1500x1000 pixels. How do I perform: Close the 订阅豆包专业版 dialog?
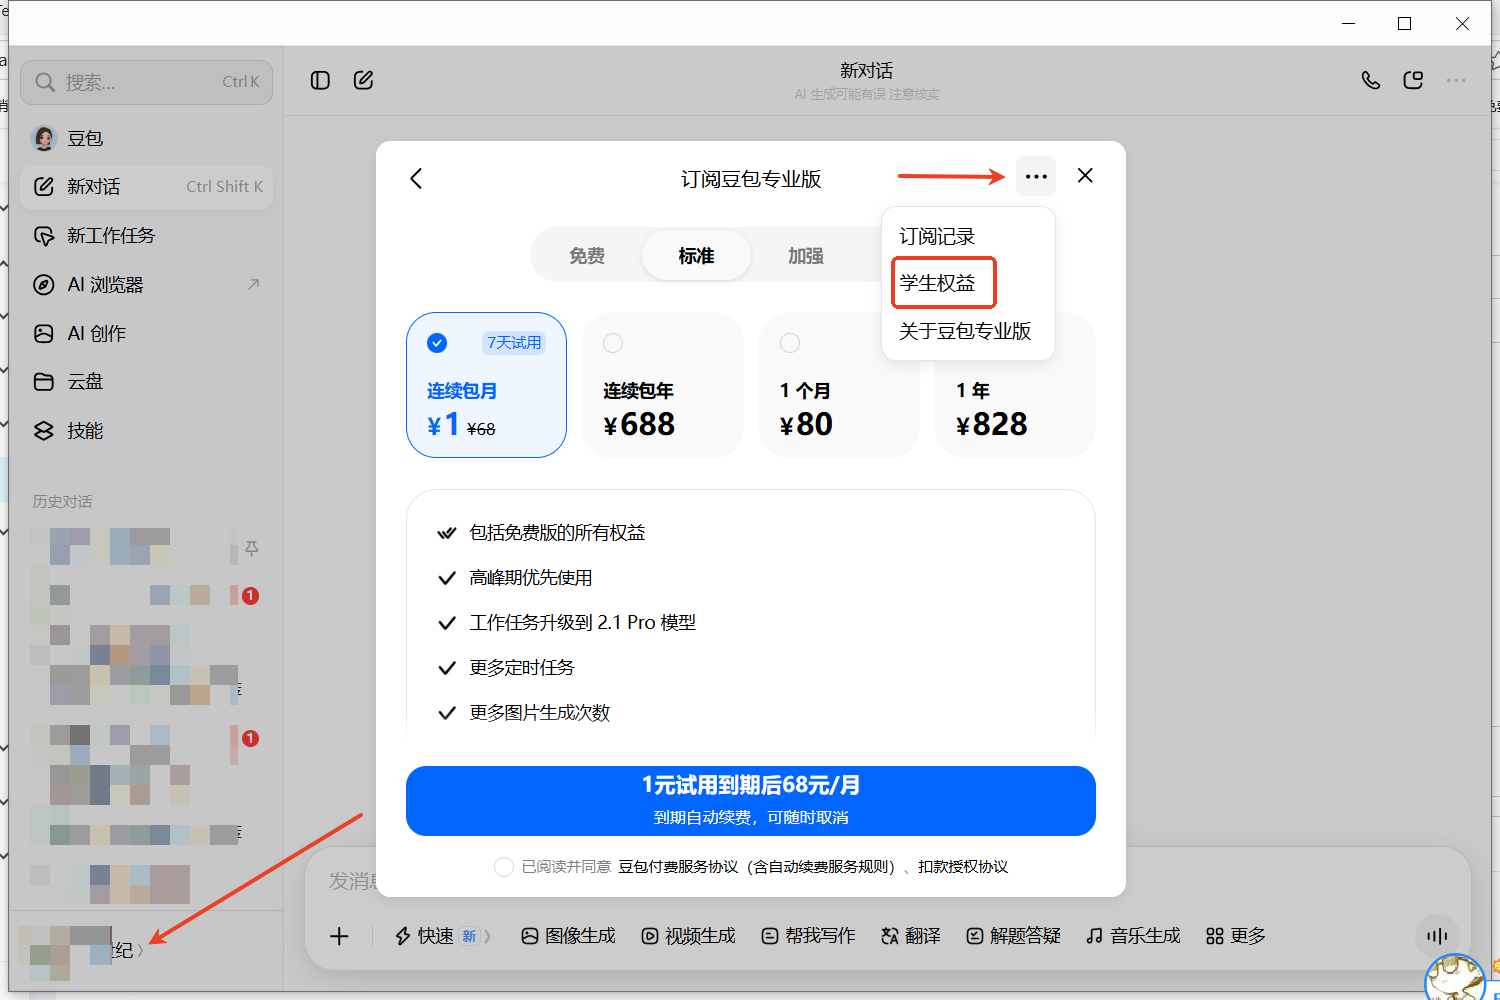coord(1085,176)
